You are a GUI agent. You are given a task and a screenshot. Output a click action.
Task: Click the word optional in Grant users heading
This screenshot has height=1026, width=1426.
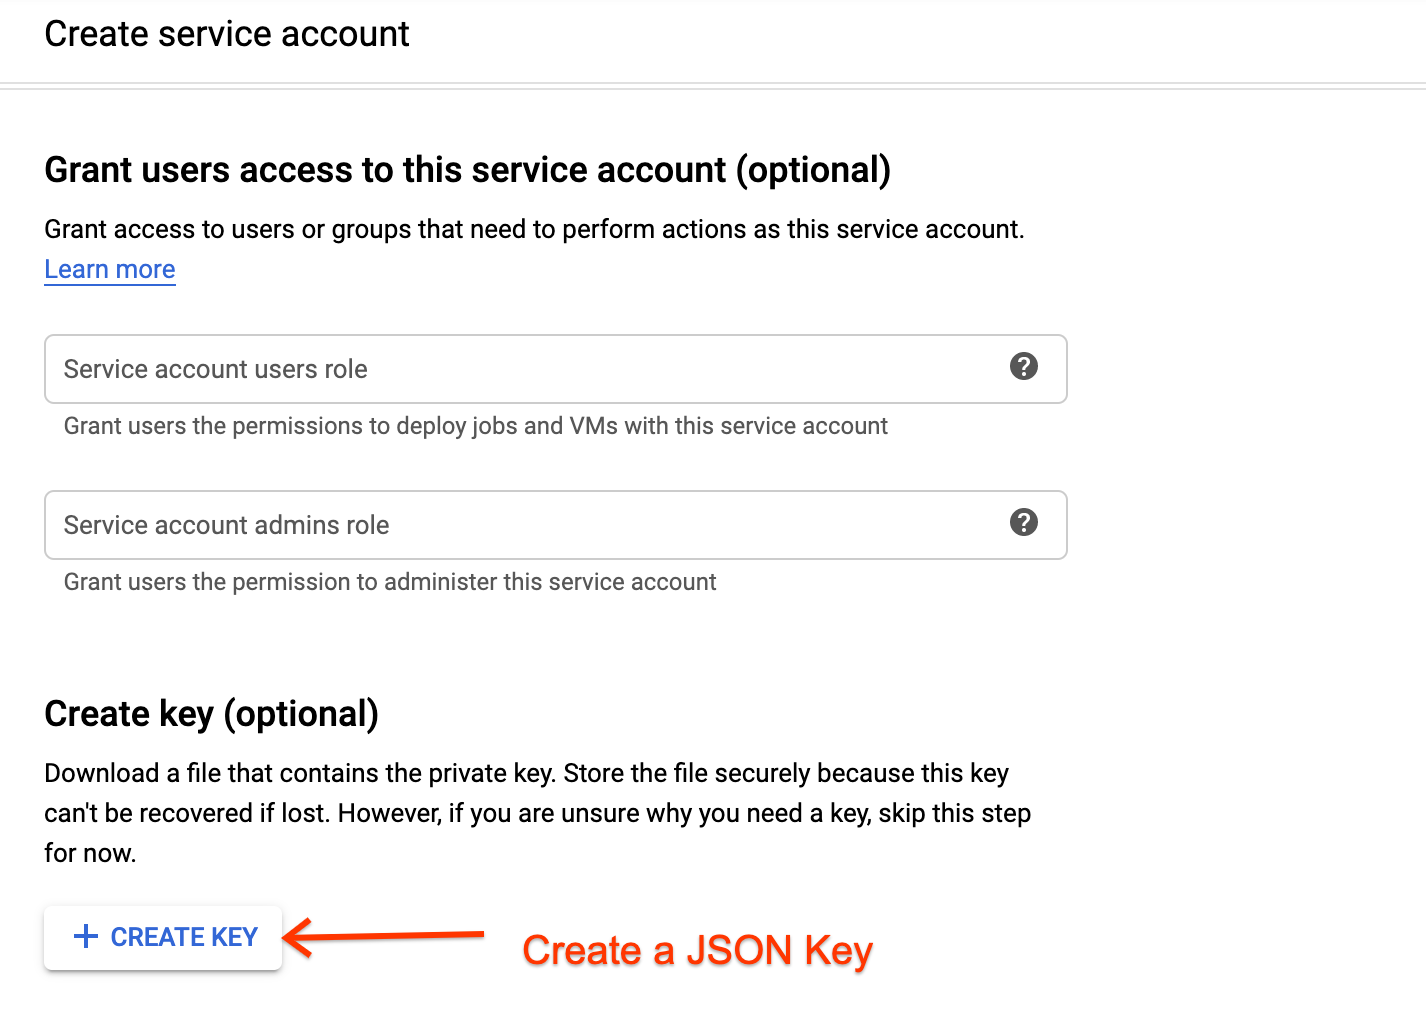tap(813, 170)
